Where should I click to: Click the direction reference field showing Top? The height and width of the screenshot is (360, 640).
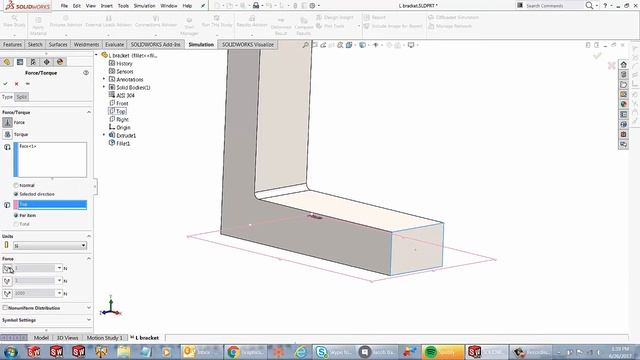tap(50, 204)
